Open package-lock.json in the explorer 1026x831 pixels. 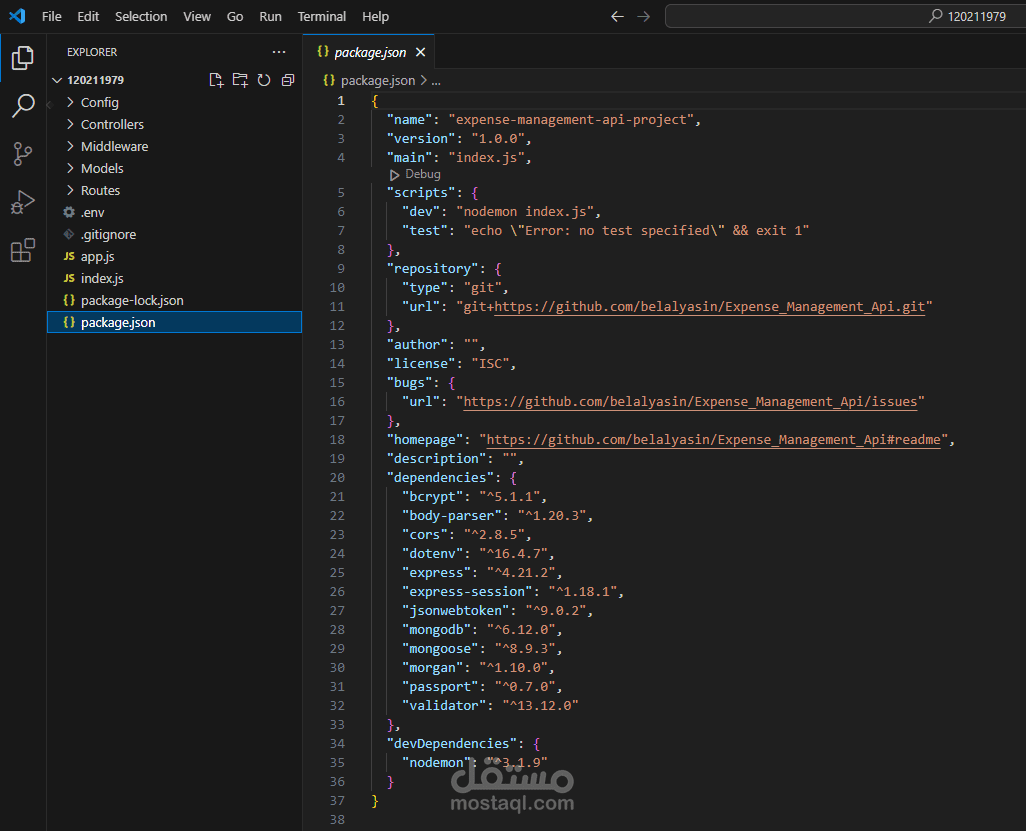click(x=174, y=300)
